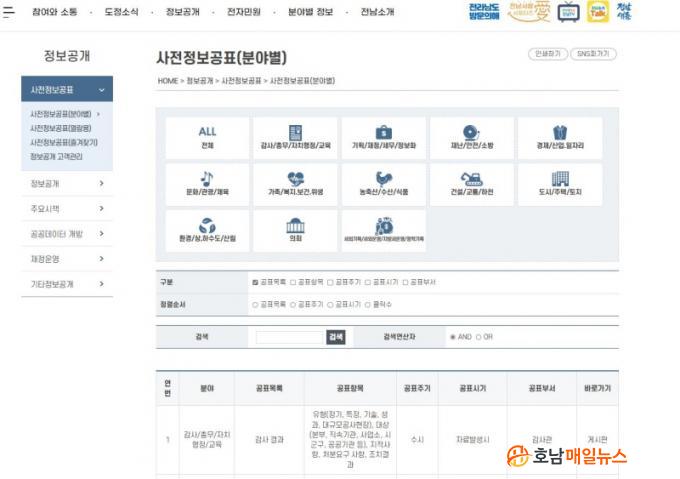
Task: Open the 감사/총무/자치행정/교육 category icon
Action: click(x=295, y=138)
